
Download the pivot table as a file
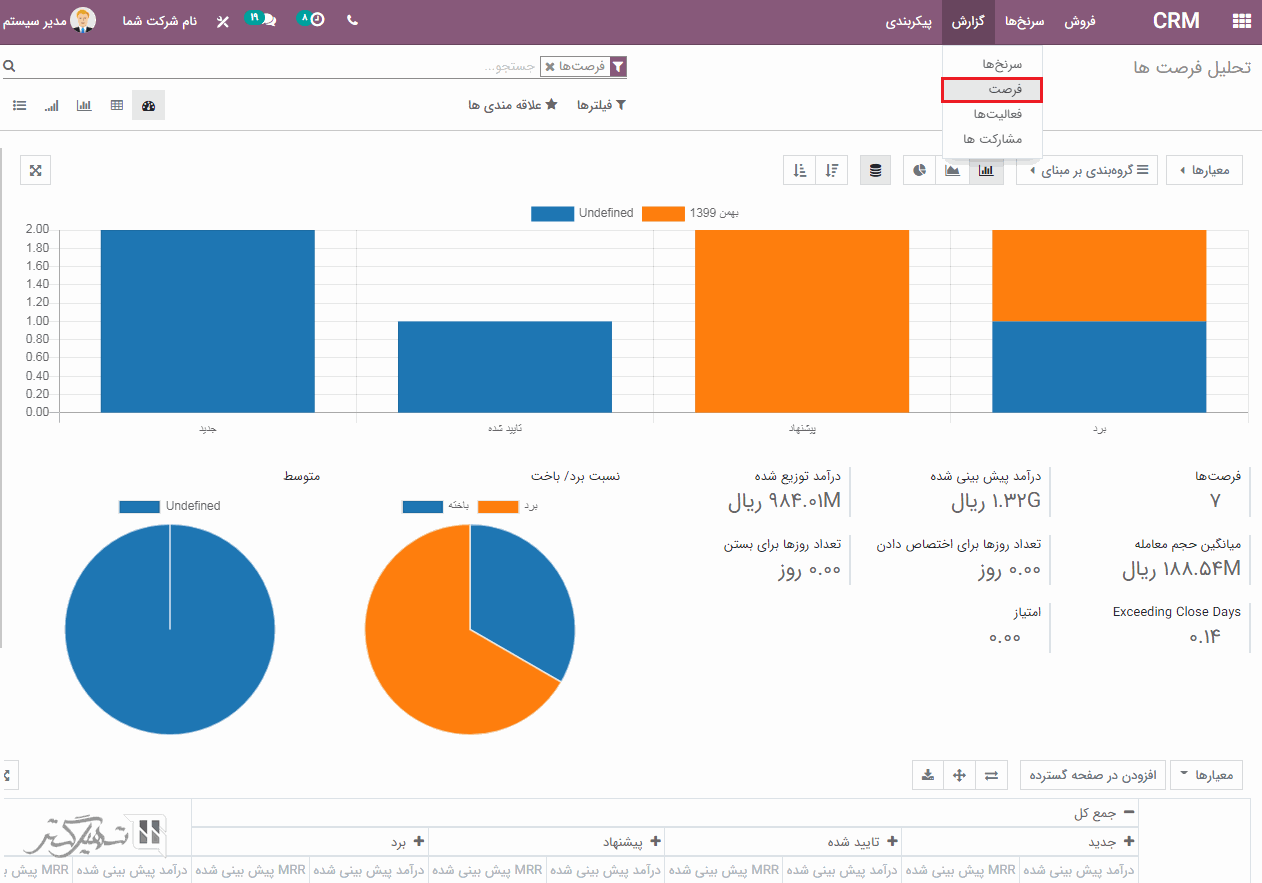[928, 775]
